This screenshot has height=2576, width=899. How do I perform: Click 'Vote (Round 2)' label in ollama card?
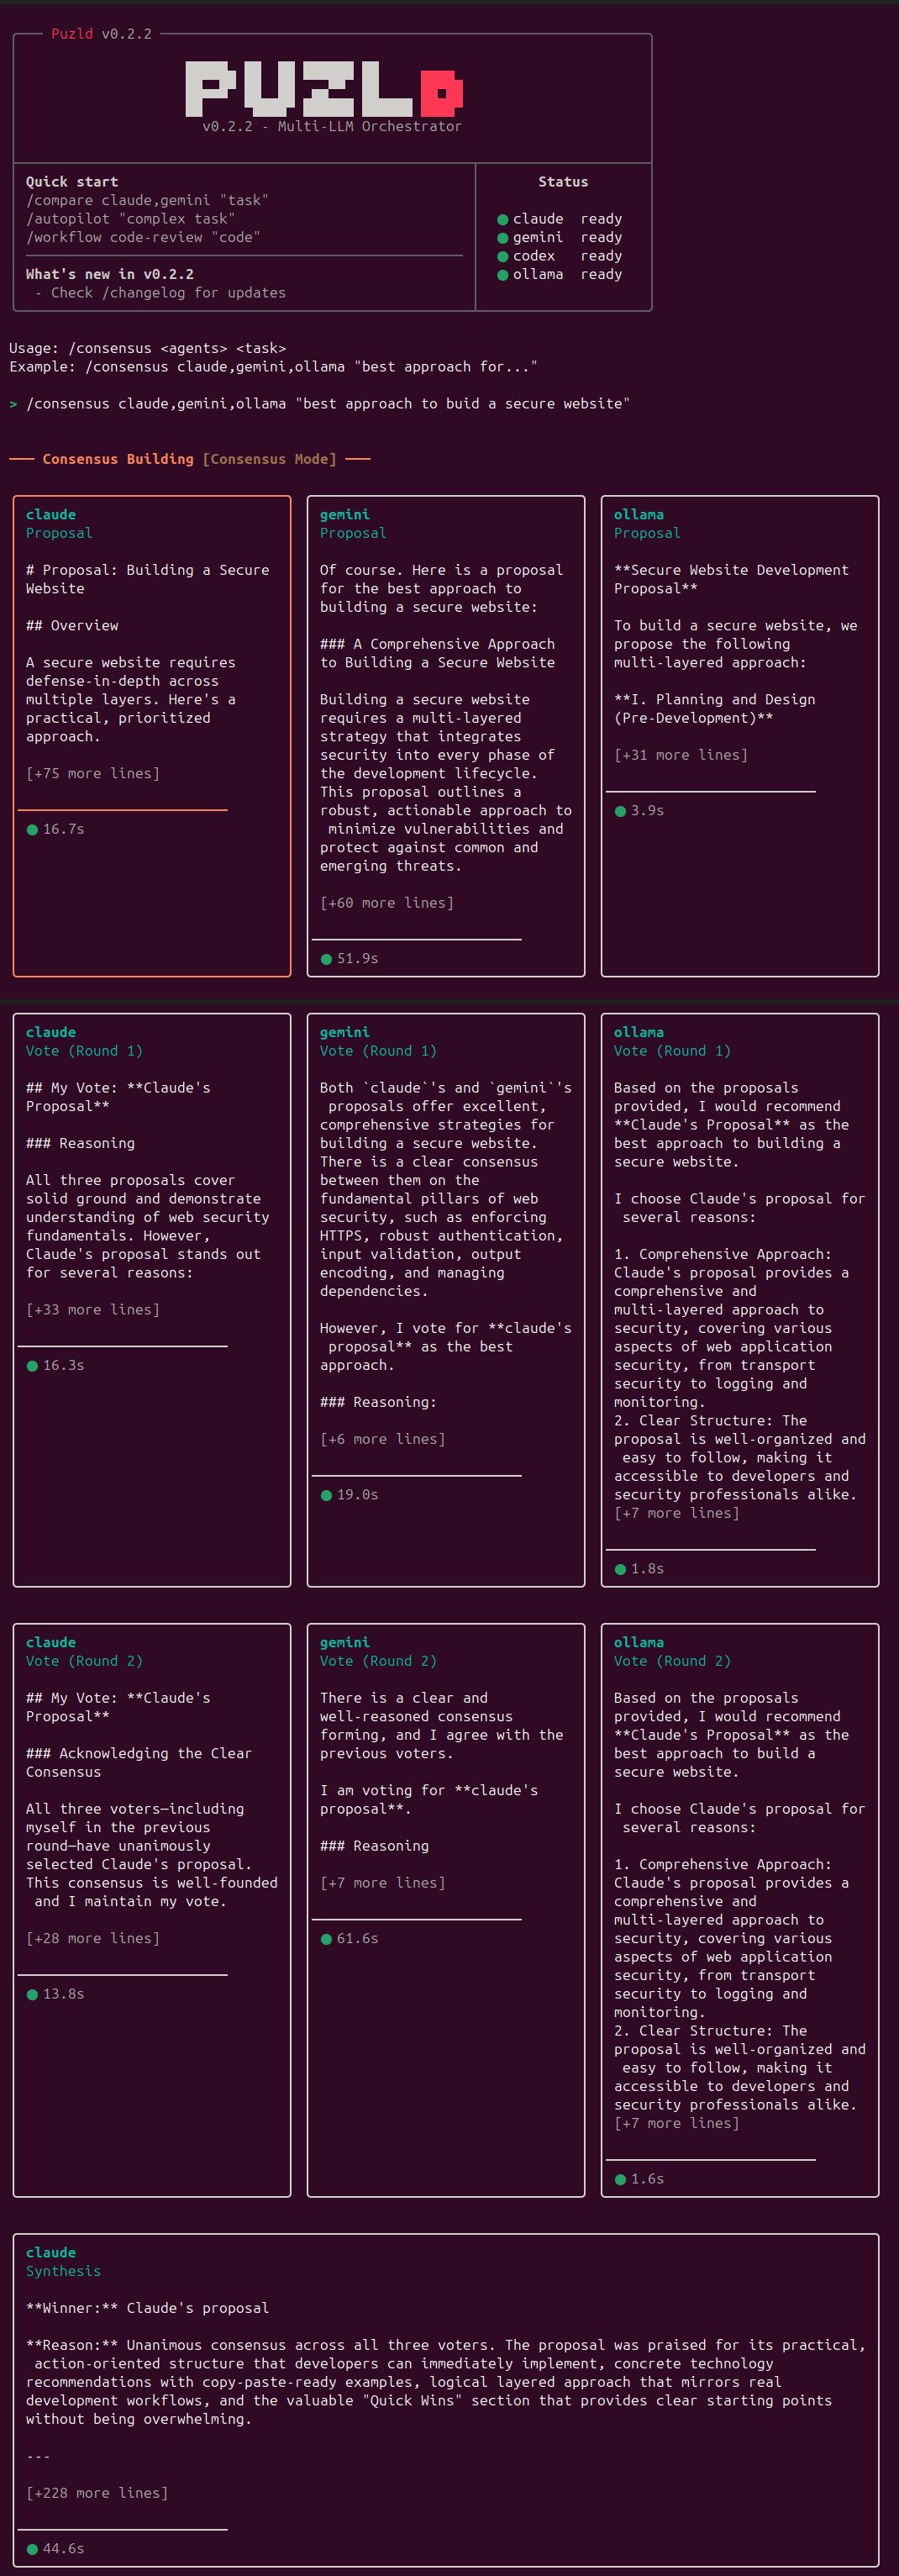(672, 1660)
